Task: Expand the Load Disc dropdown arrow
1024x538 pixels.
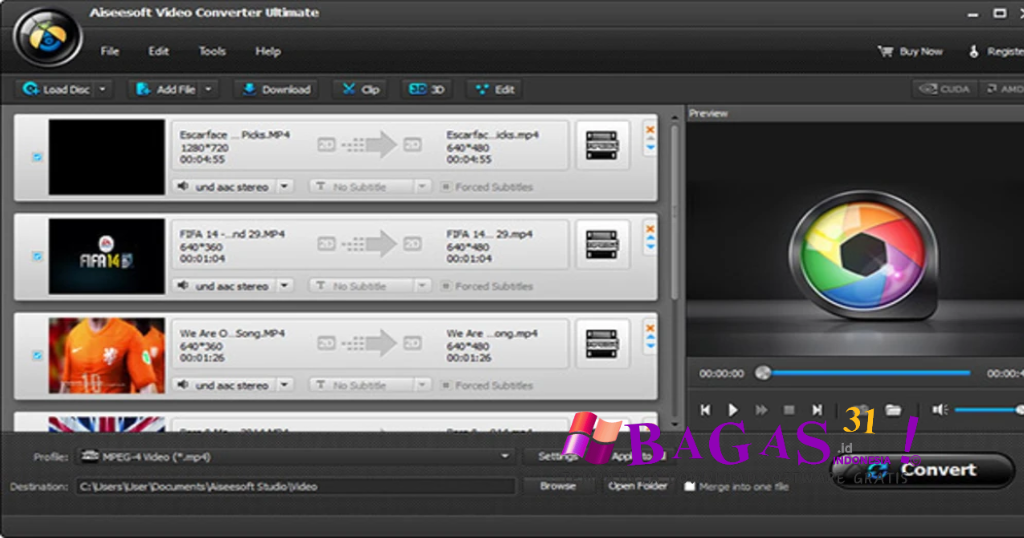Action: click(103, 89)
